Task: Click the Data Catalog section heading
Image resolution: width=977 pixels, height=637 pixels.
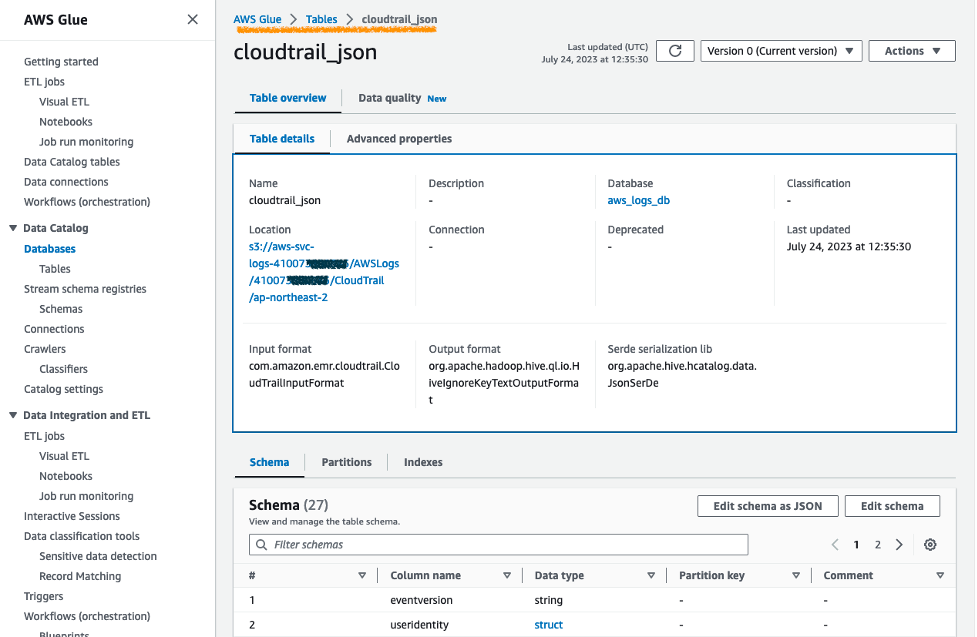Action: [55, 228]
